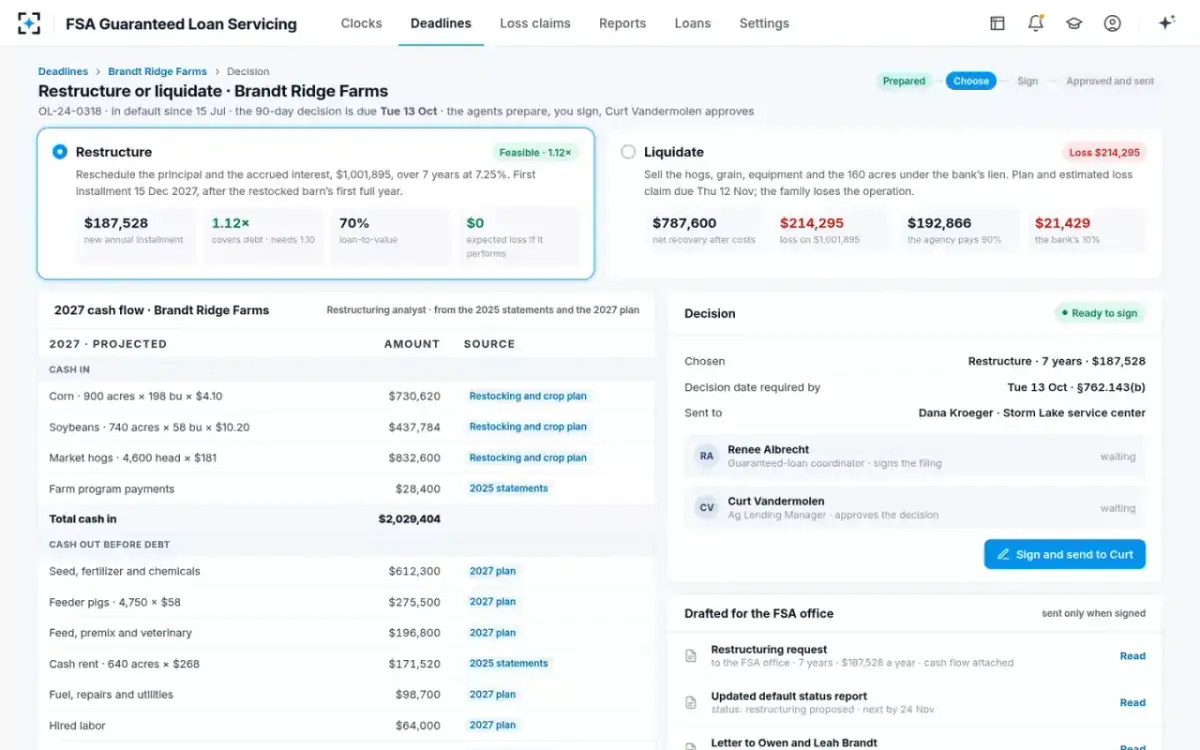1200x750 pixels.
Task: Switch to the Clocks tab
Action: pyautogui.click(x=361, y=23)
